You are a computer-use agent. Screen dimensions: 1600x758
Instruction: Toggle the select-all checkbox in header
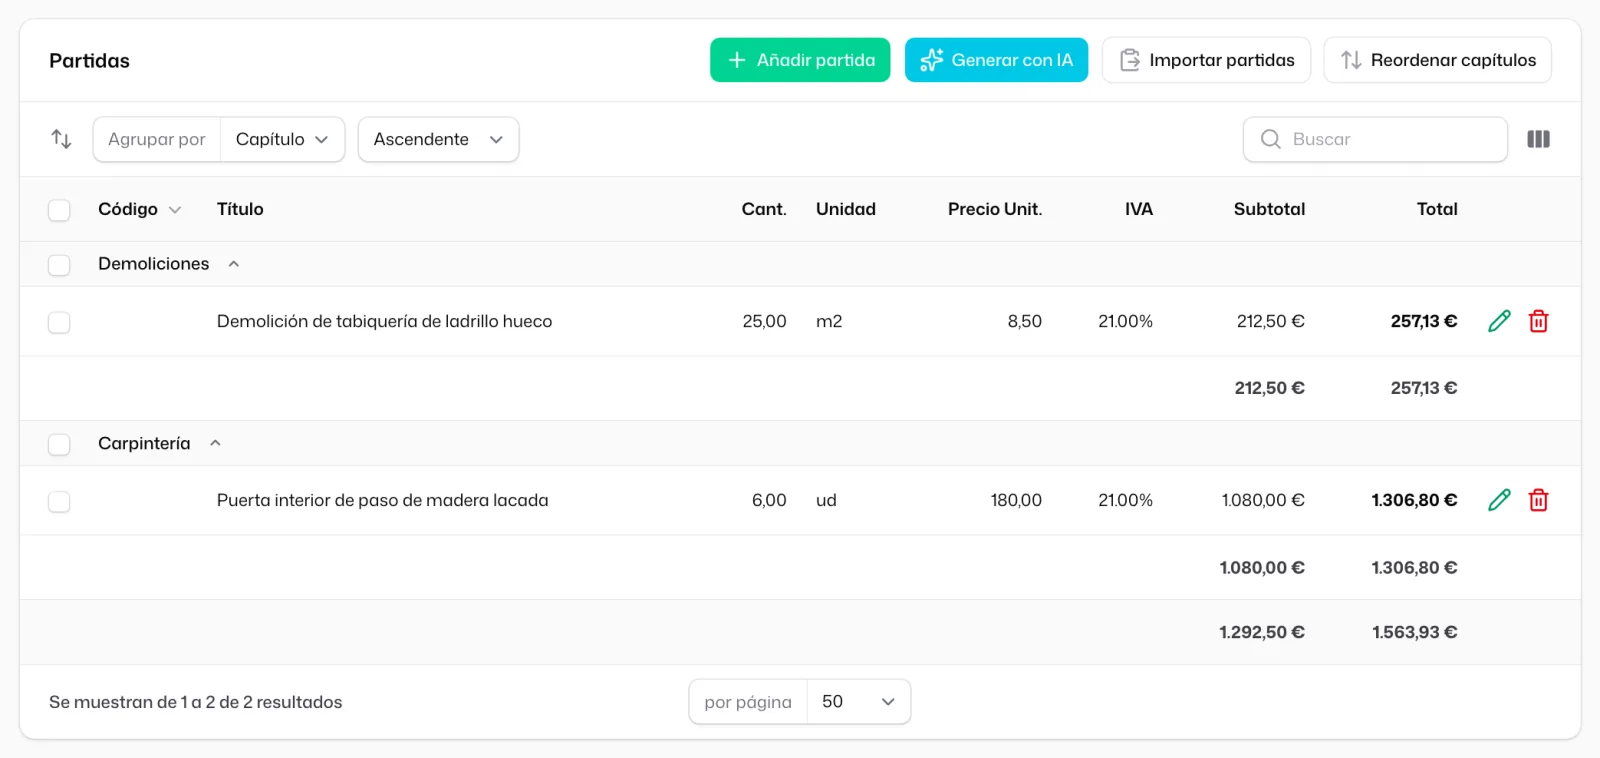59,210
